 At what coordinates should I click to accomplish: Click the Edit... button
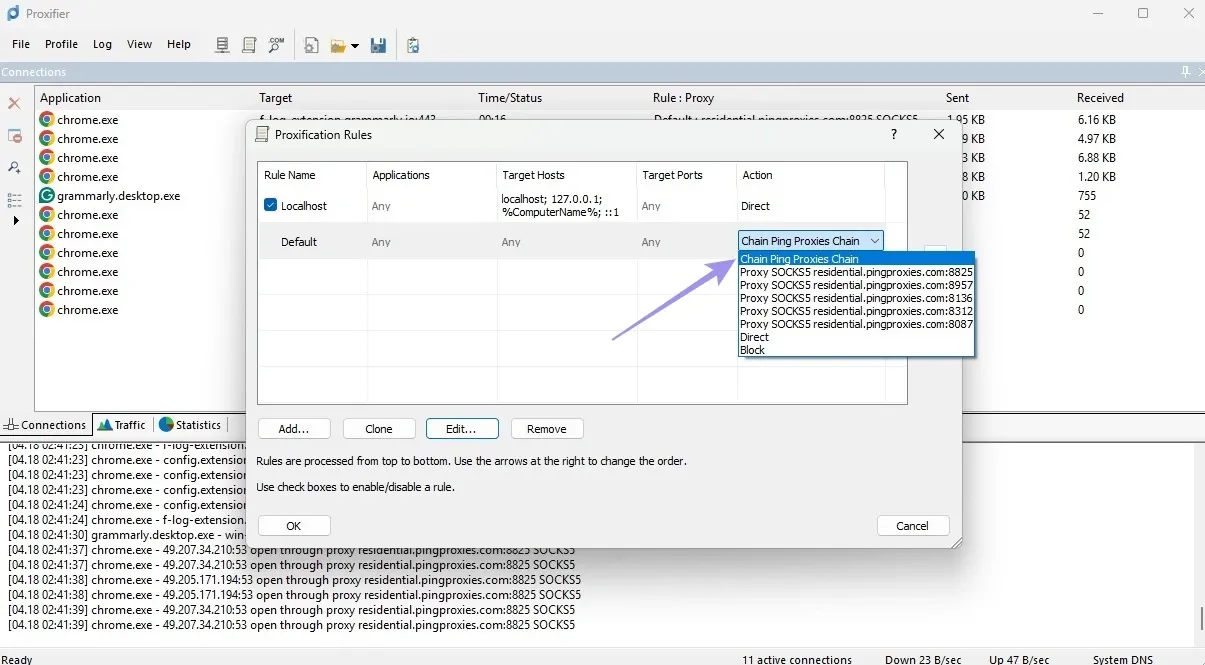[462, 428]
